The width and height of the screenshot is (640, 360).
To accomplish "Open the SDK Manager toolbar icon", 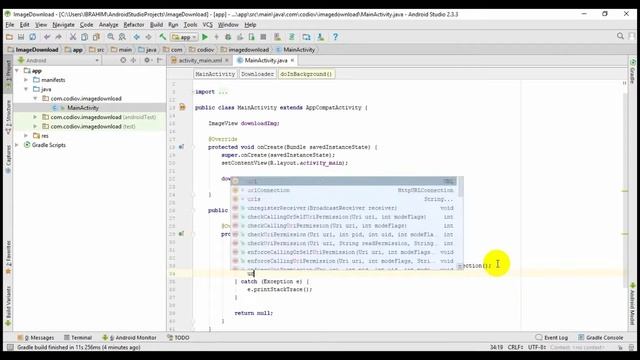I will click(320, 37).
